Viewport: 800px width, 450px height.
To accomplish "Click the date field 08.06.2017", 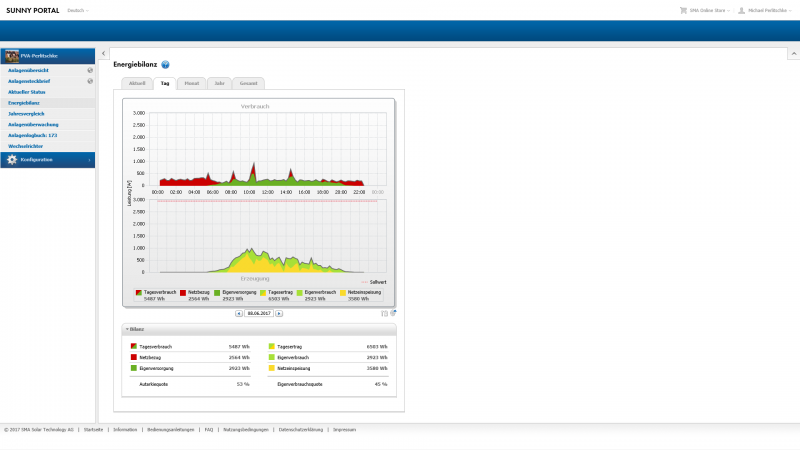I will click(x=259, y=313).
